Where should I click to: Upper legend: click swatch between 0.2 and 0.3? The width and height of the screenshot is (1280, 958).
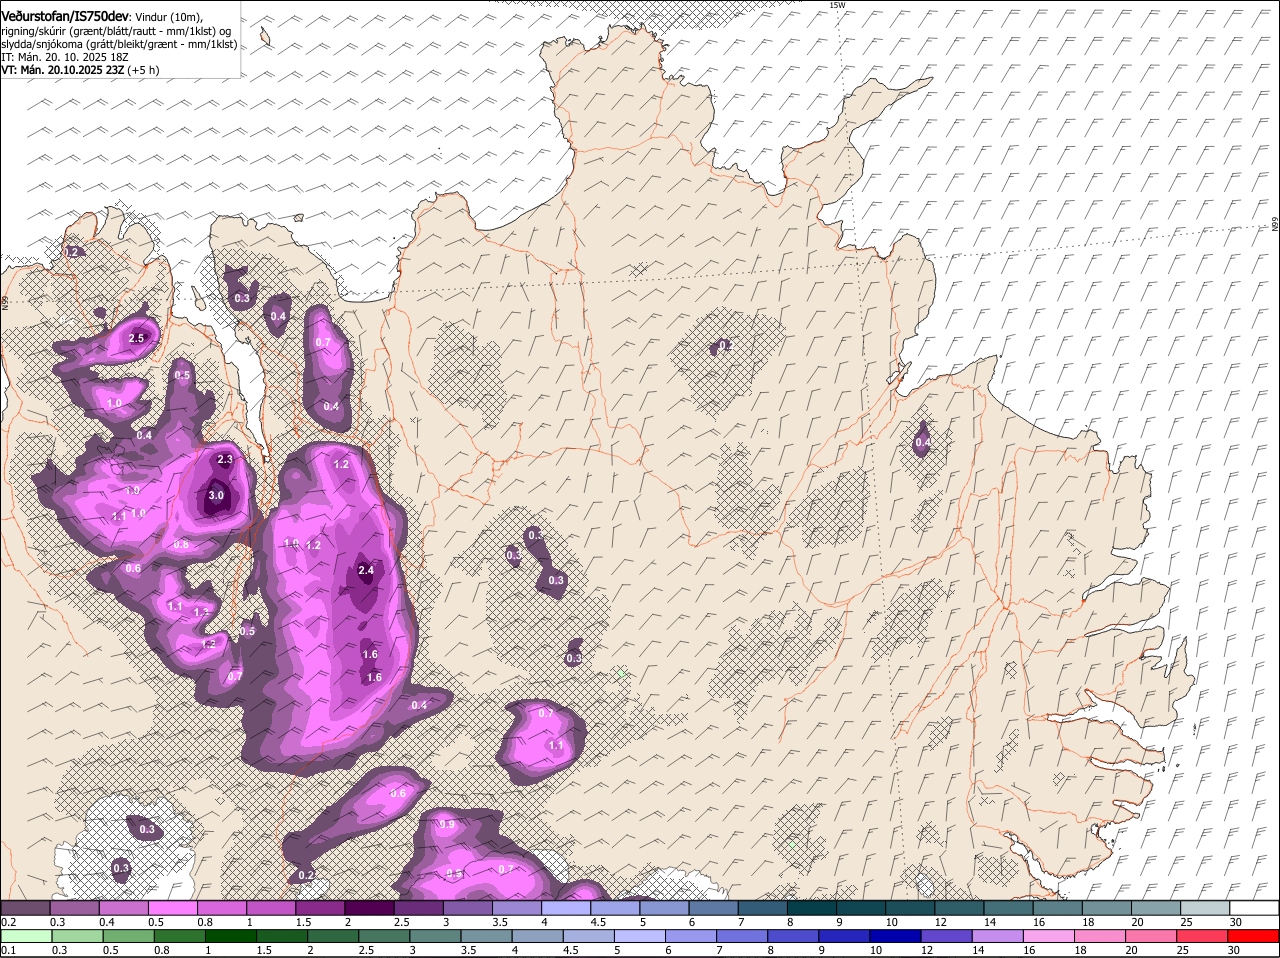tap(25, 908)
